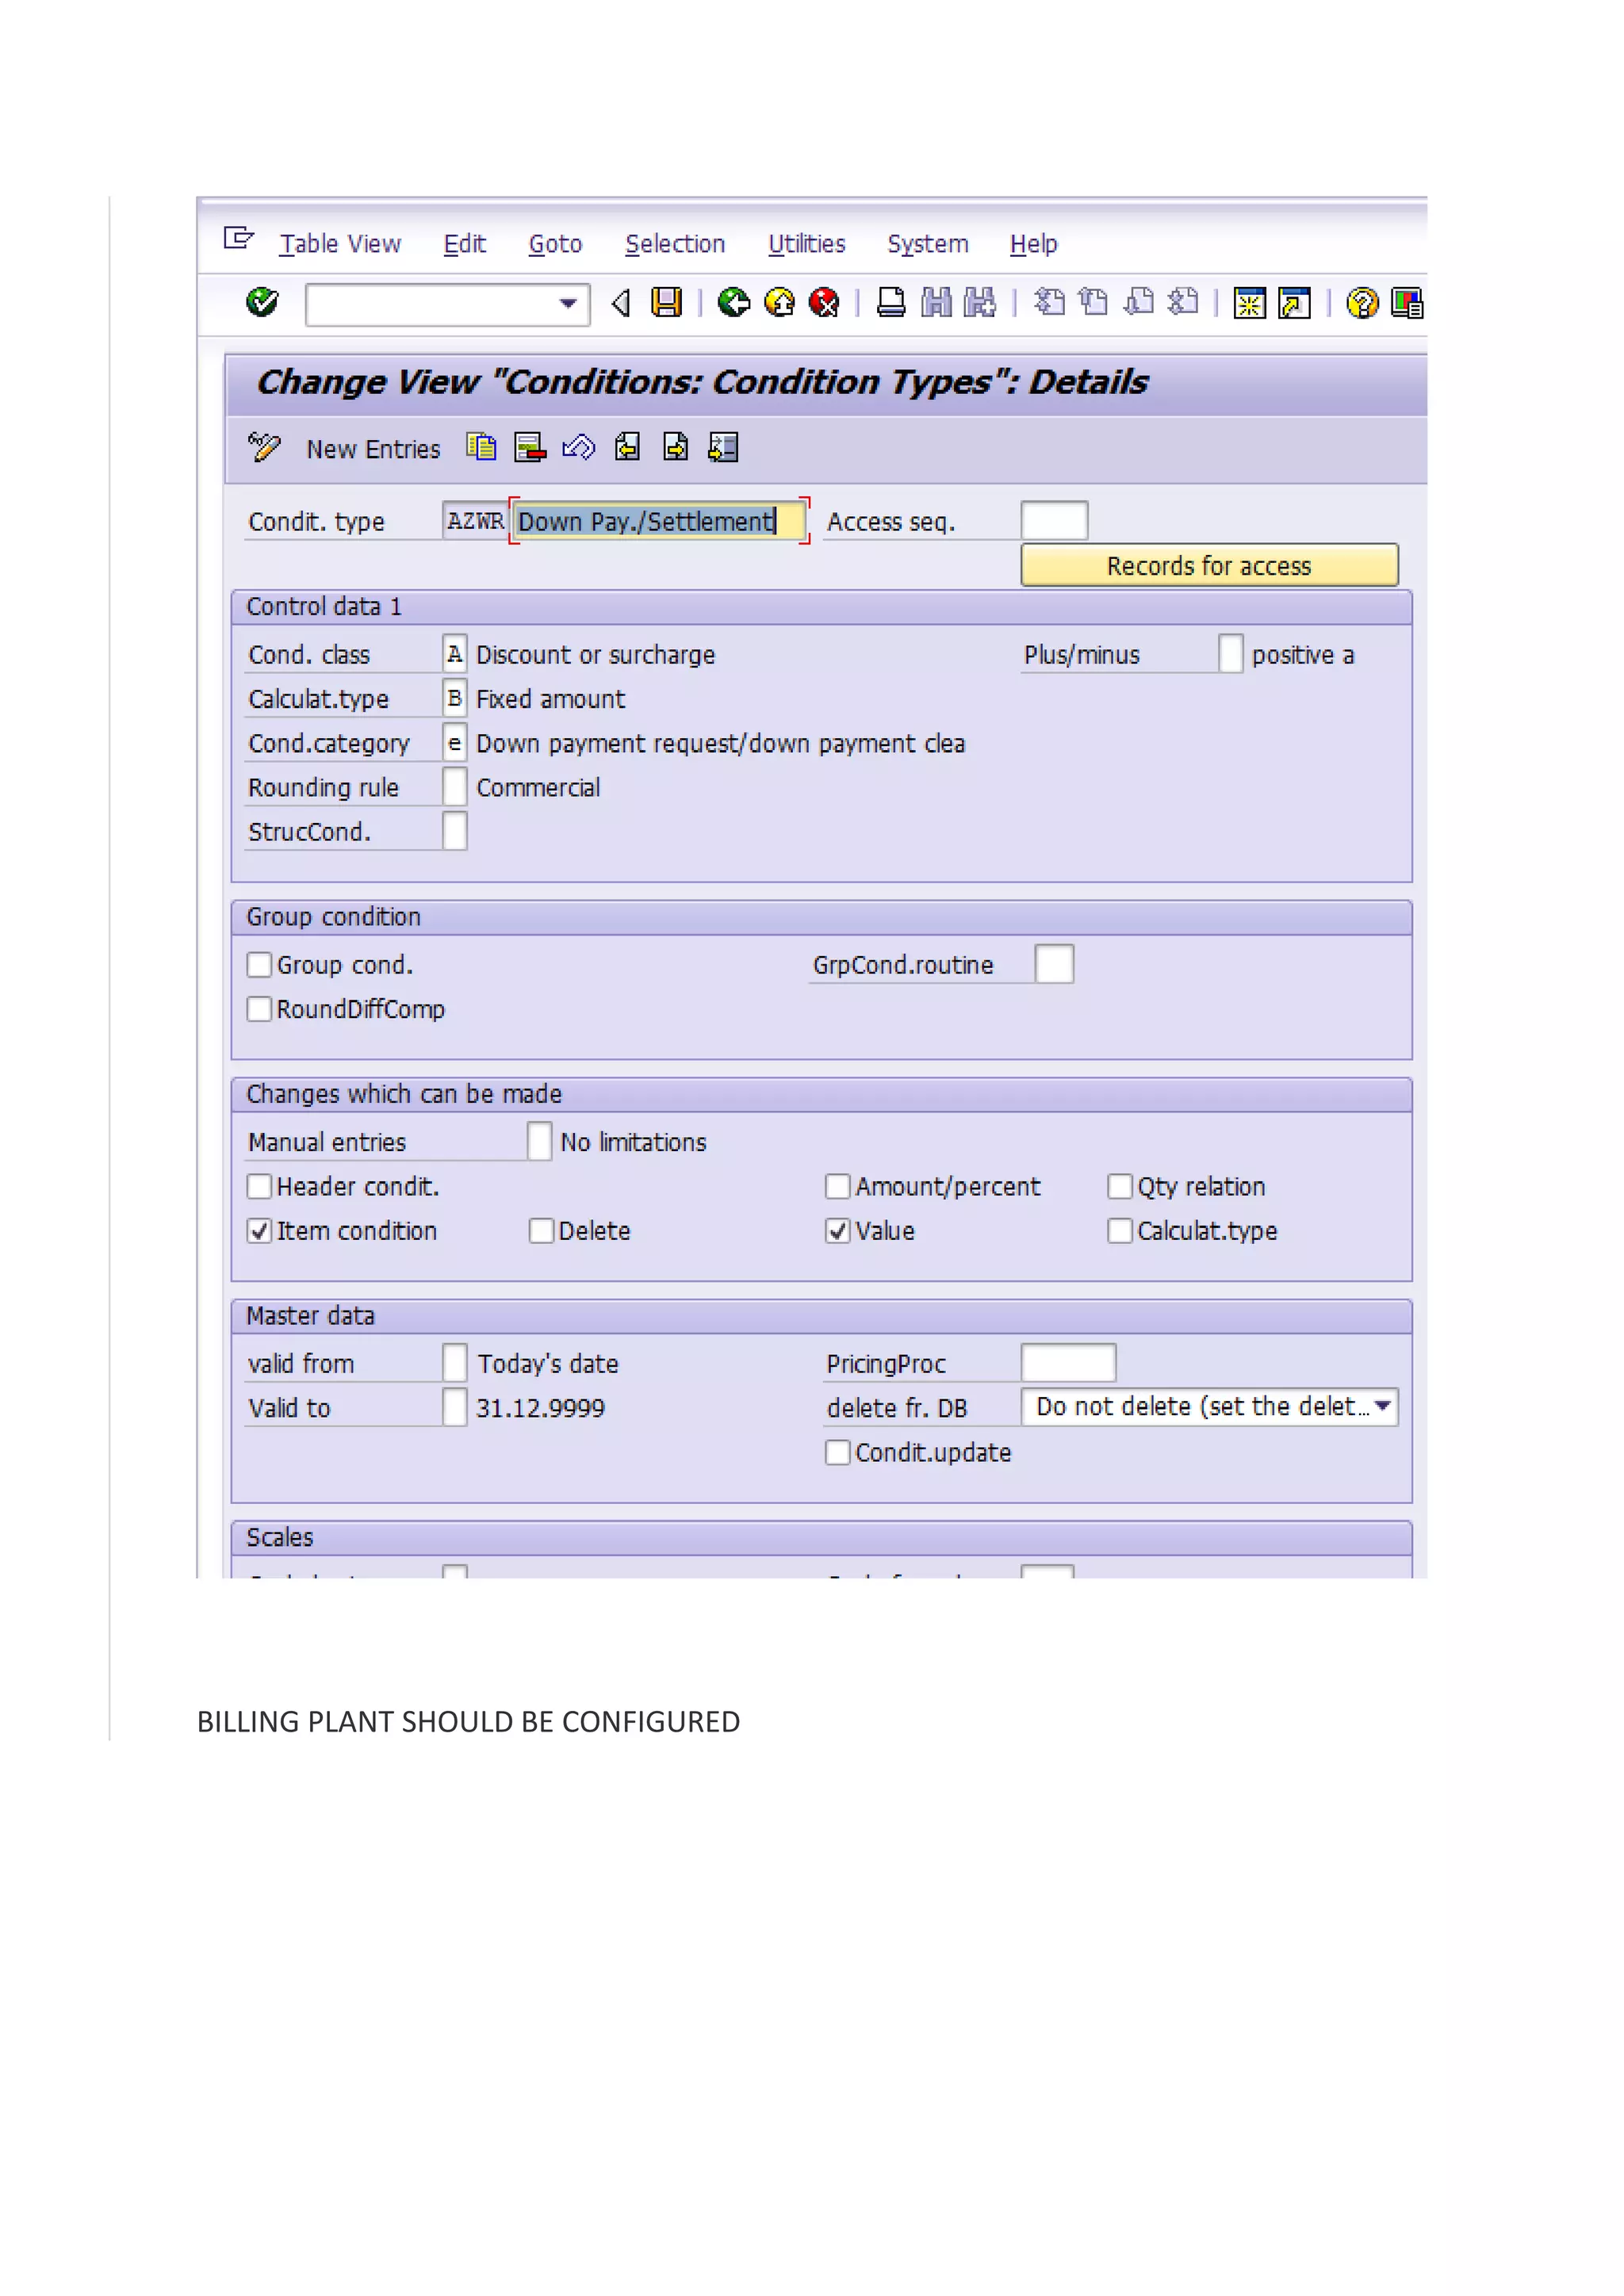This screenshot has height=2296, width=1624.
Task: Open the Selection menu
Action: 675,244
